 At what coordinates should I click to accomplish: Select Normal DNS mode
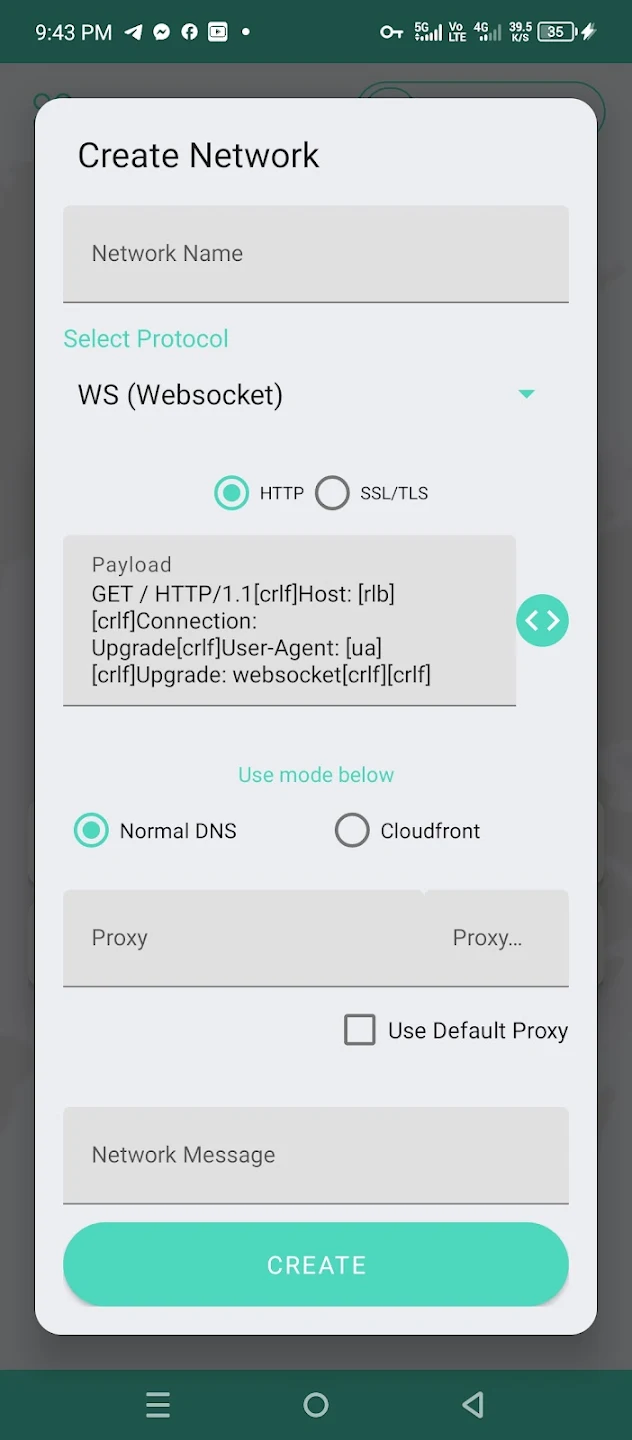[91, 830]
